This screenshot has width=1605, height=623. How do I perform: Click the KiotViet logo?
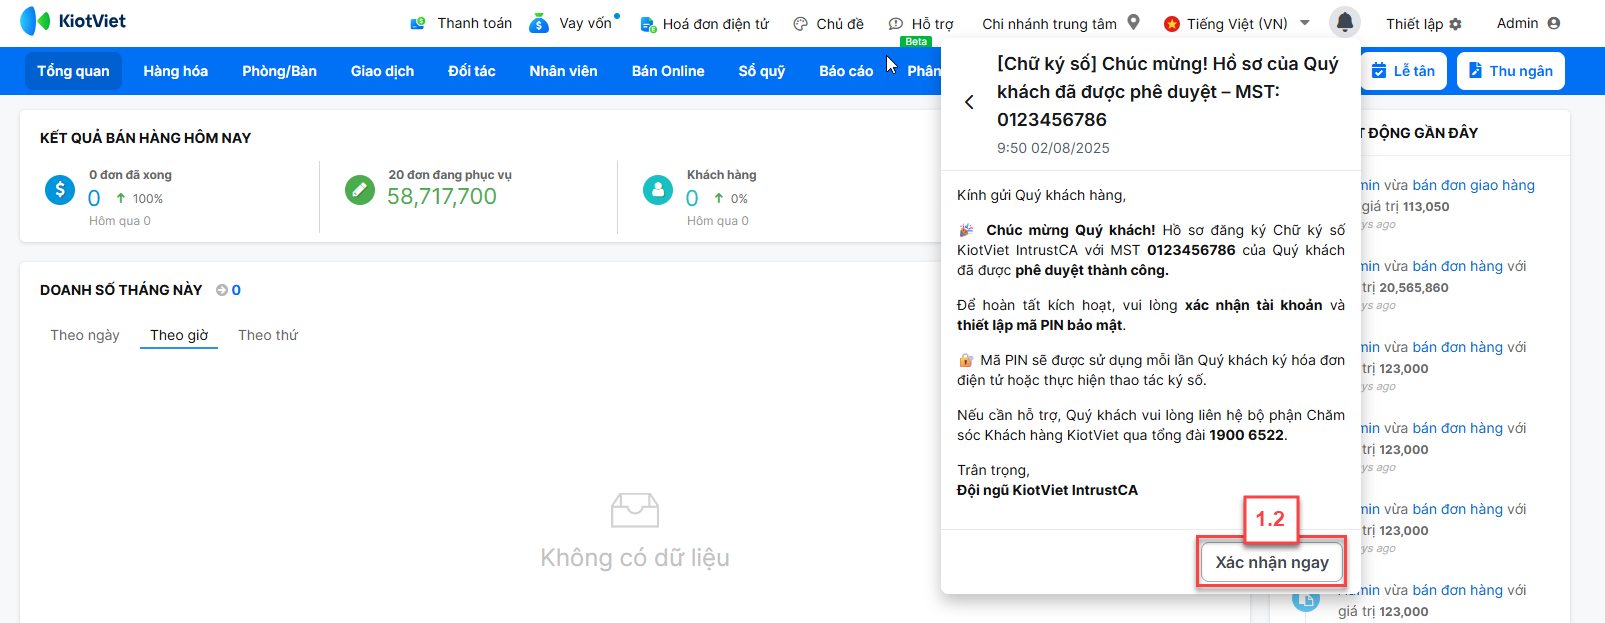point(73,21)
